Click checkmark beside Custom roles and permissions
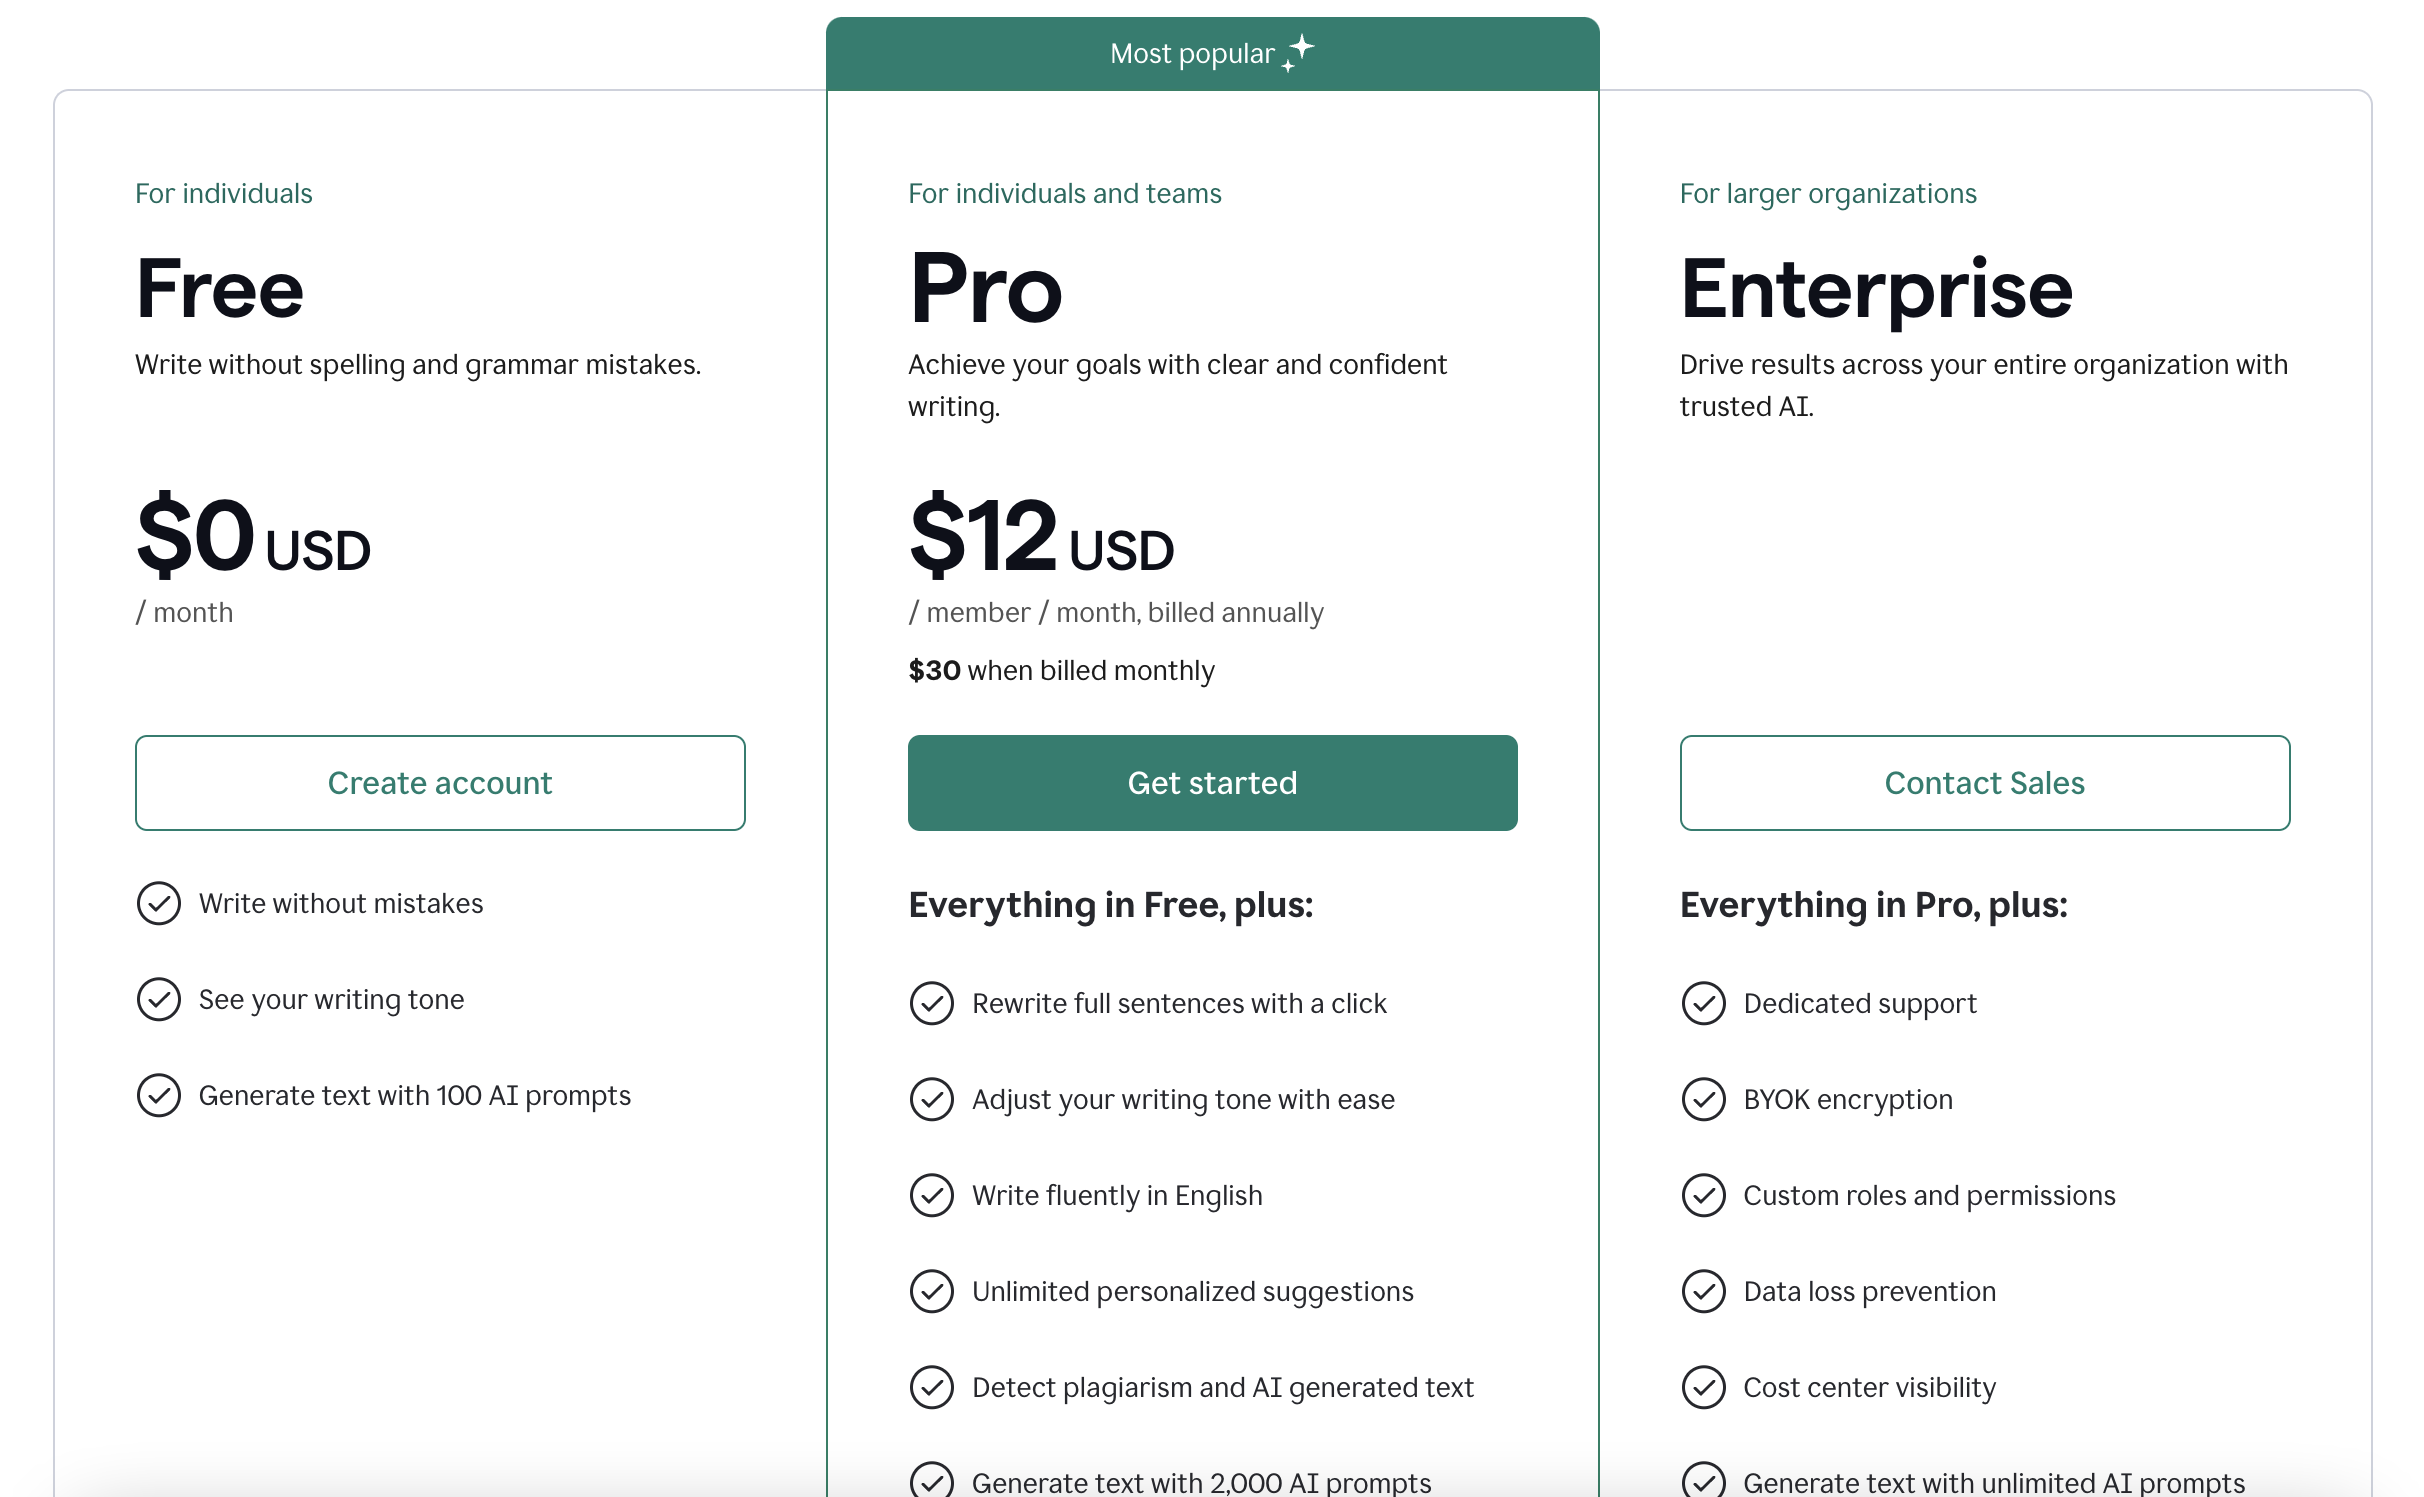The image size is (2424, 1497). [x=1704, y=1195]
